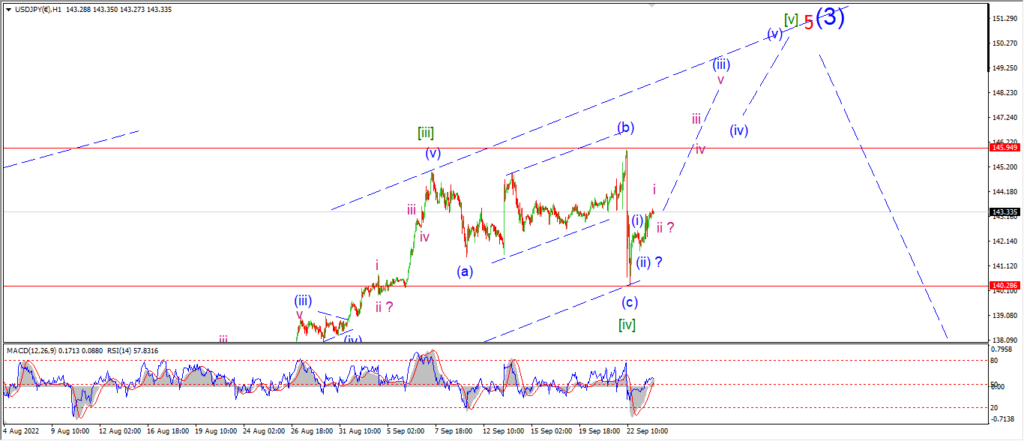
Task: Select the red 145.949 price level tag
Action: pyautogui.click(x=1003, y=148)
